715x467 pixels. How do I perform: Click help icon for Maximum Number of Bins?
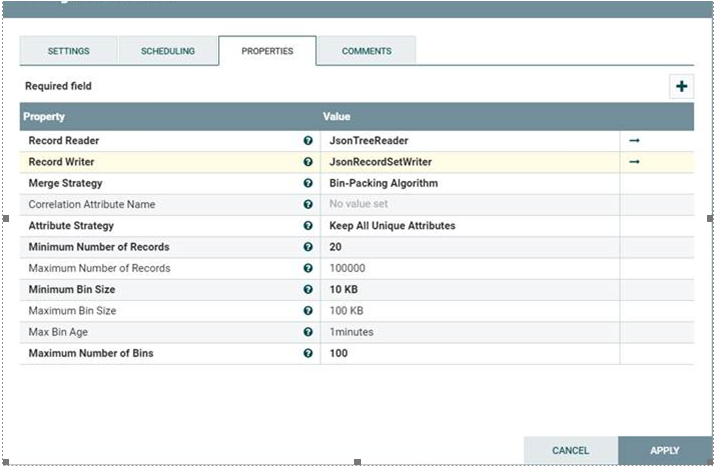tap(308, 353)
